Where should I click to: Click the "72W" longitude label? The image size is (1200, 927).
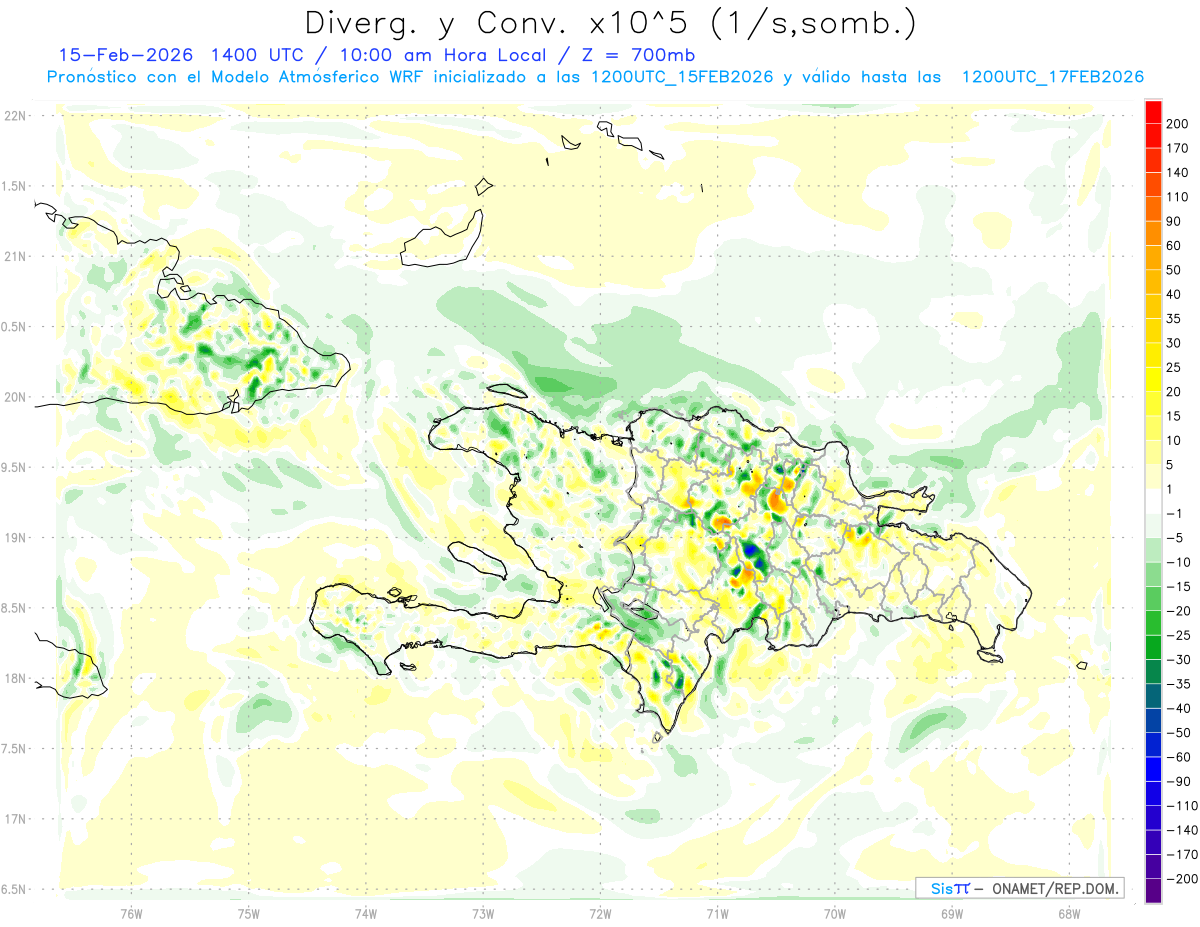(600, 912)
